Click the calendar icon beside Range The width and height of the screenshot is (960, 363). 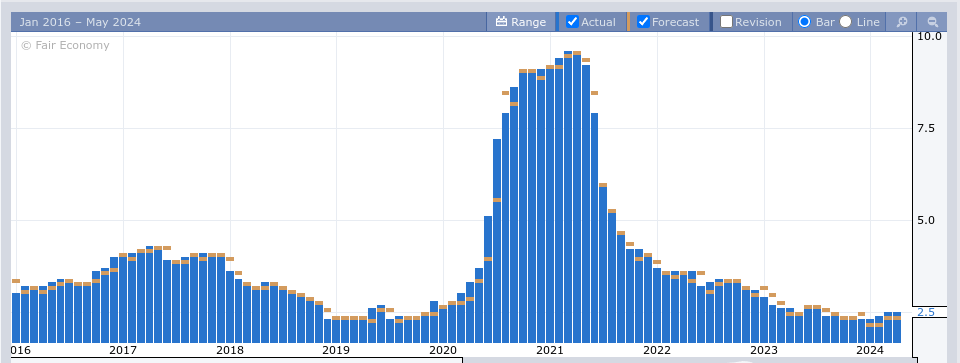point(501,22)
